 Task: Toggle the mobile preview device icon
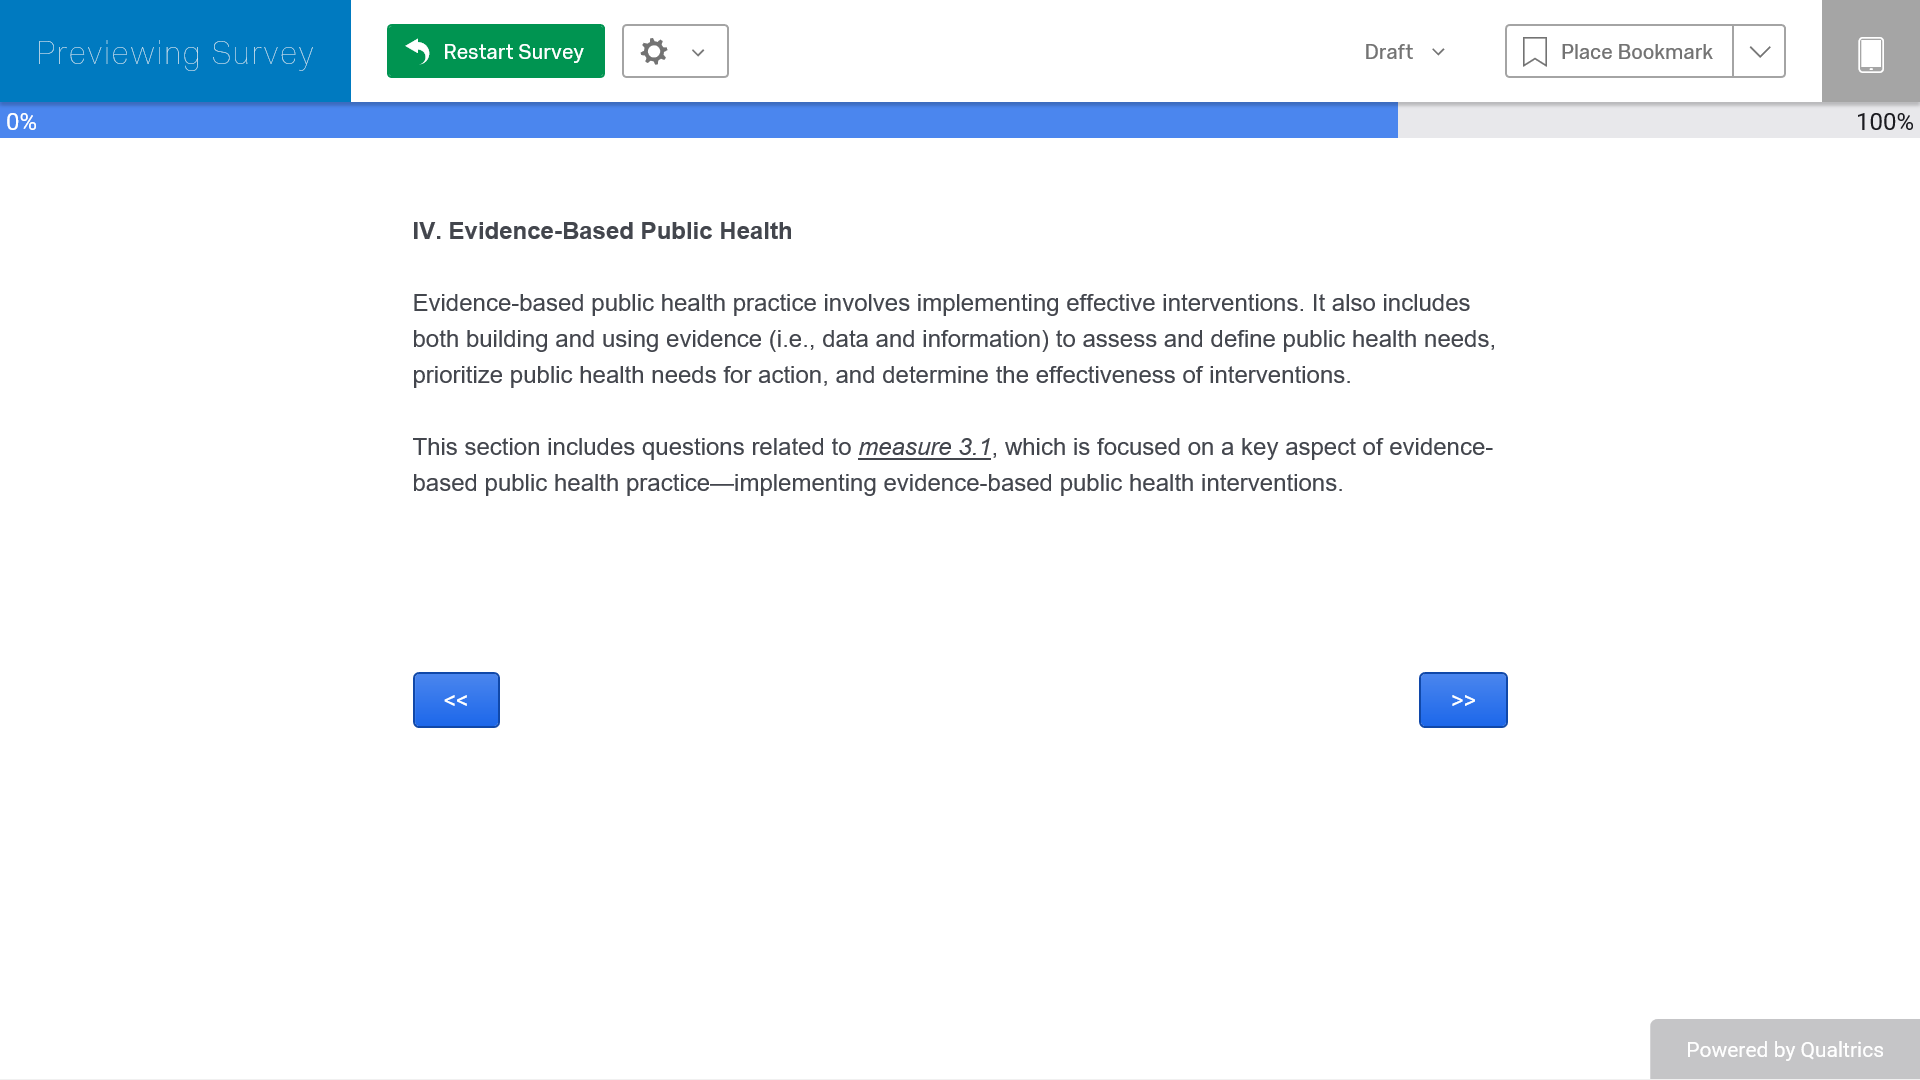[1870, 54]
